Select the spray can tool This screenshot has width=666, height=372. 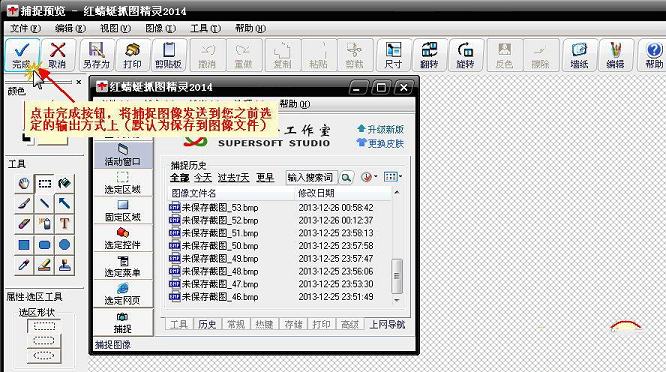(44, 224)
